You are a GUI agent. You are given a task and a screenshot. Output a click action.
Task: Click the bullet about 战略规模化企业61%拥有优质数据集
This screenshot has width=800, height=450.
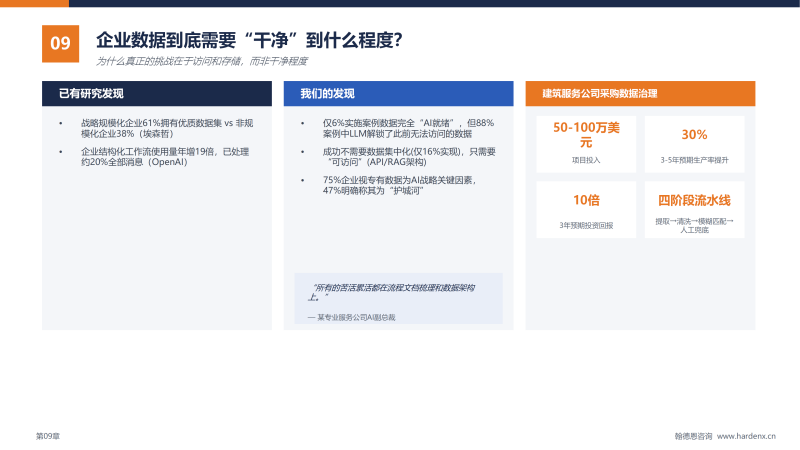pos(167,128)
